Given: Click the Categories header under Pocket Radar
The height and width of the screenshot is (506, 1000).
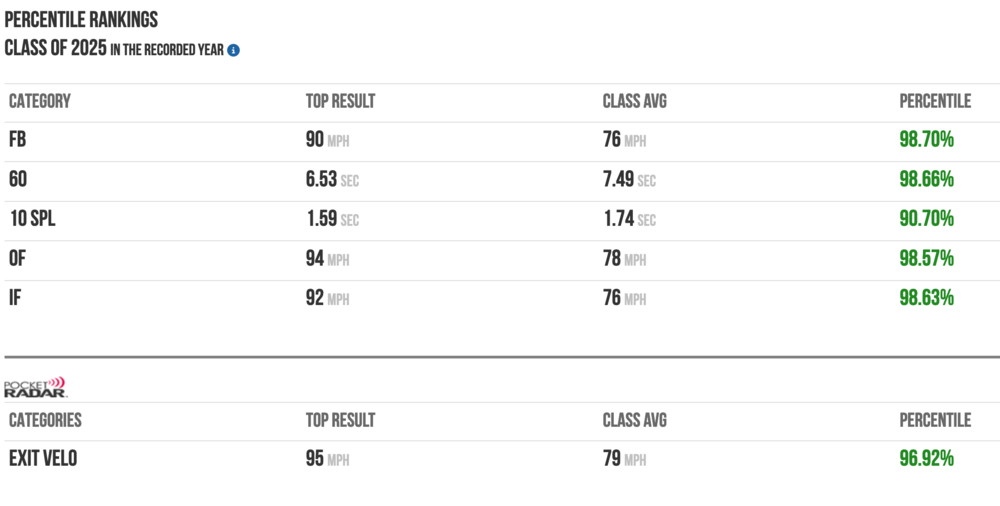Looking at the screenshot, I should pos(45,420).
